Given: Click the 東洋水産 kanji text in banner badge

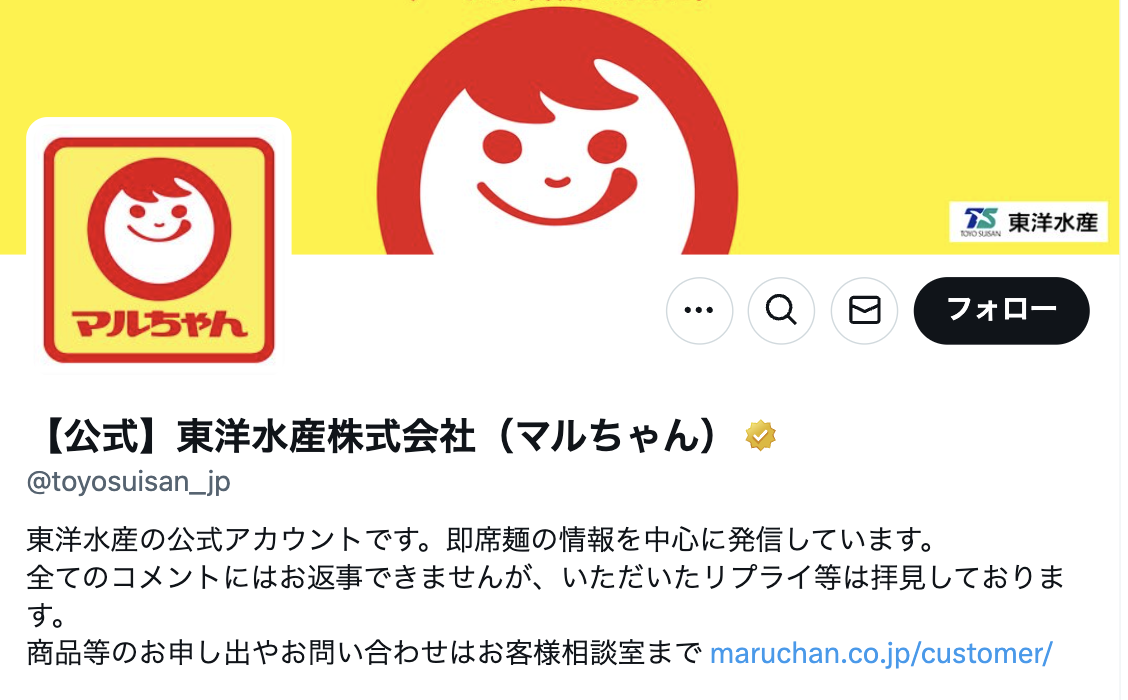Looking at the screenshot, I should pos(1053,223).
